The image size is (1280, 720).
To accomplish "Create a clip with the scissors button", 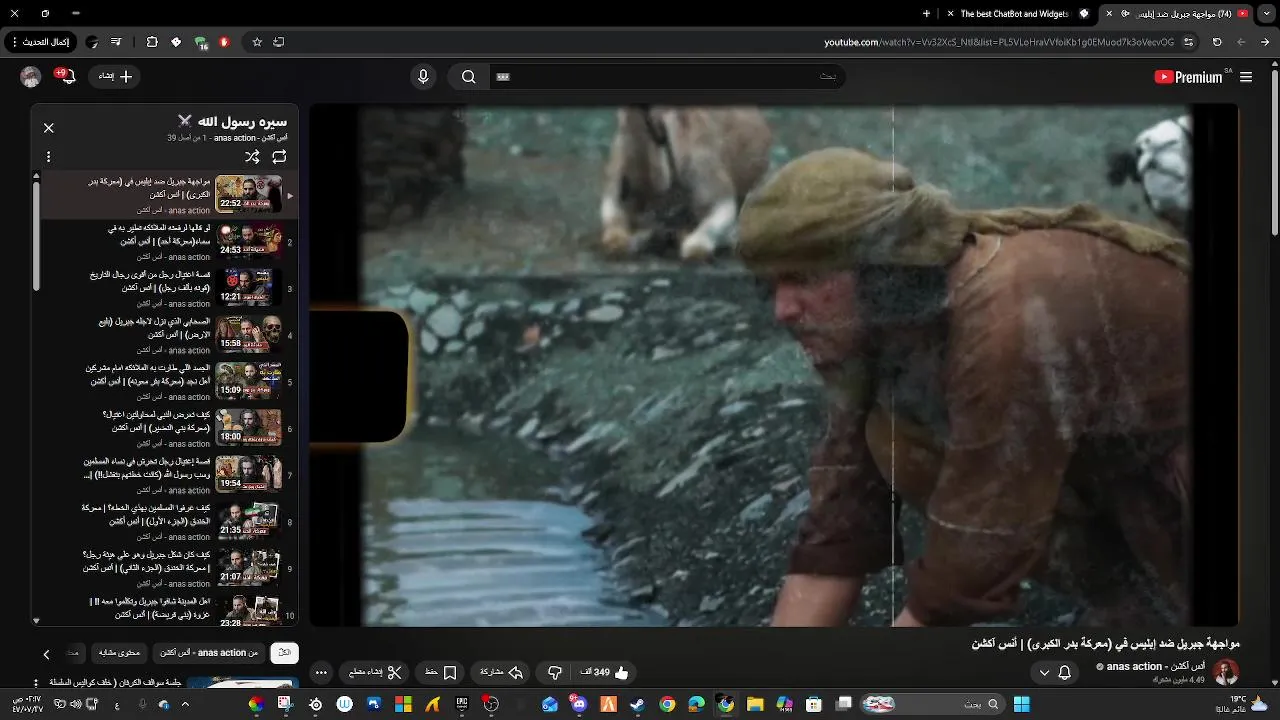I will pyautogui.click(x=375, y=673).
